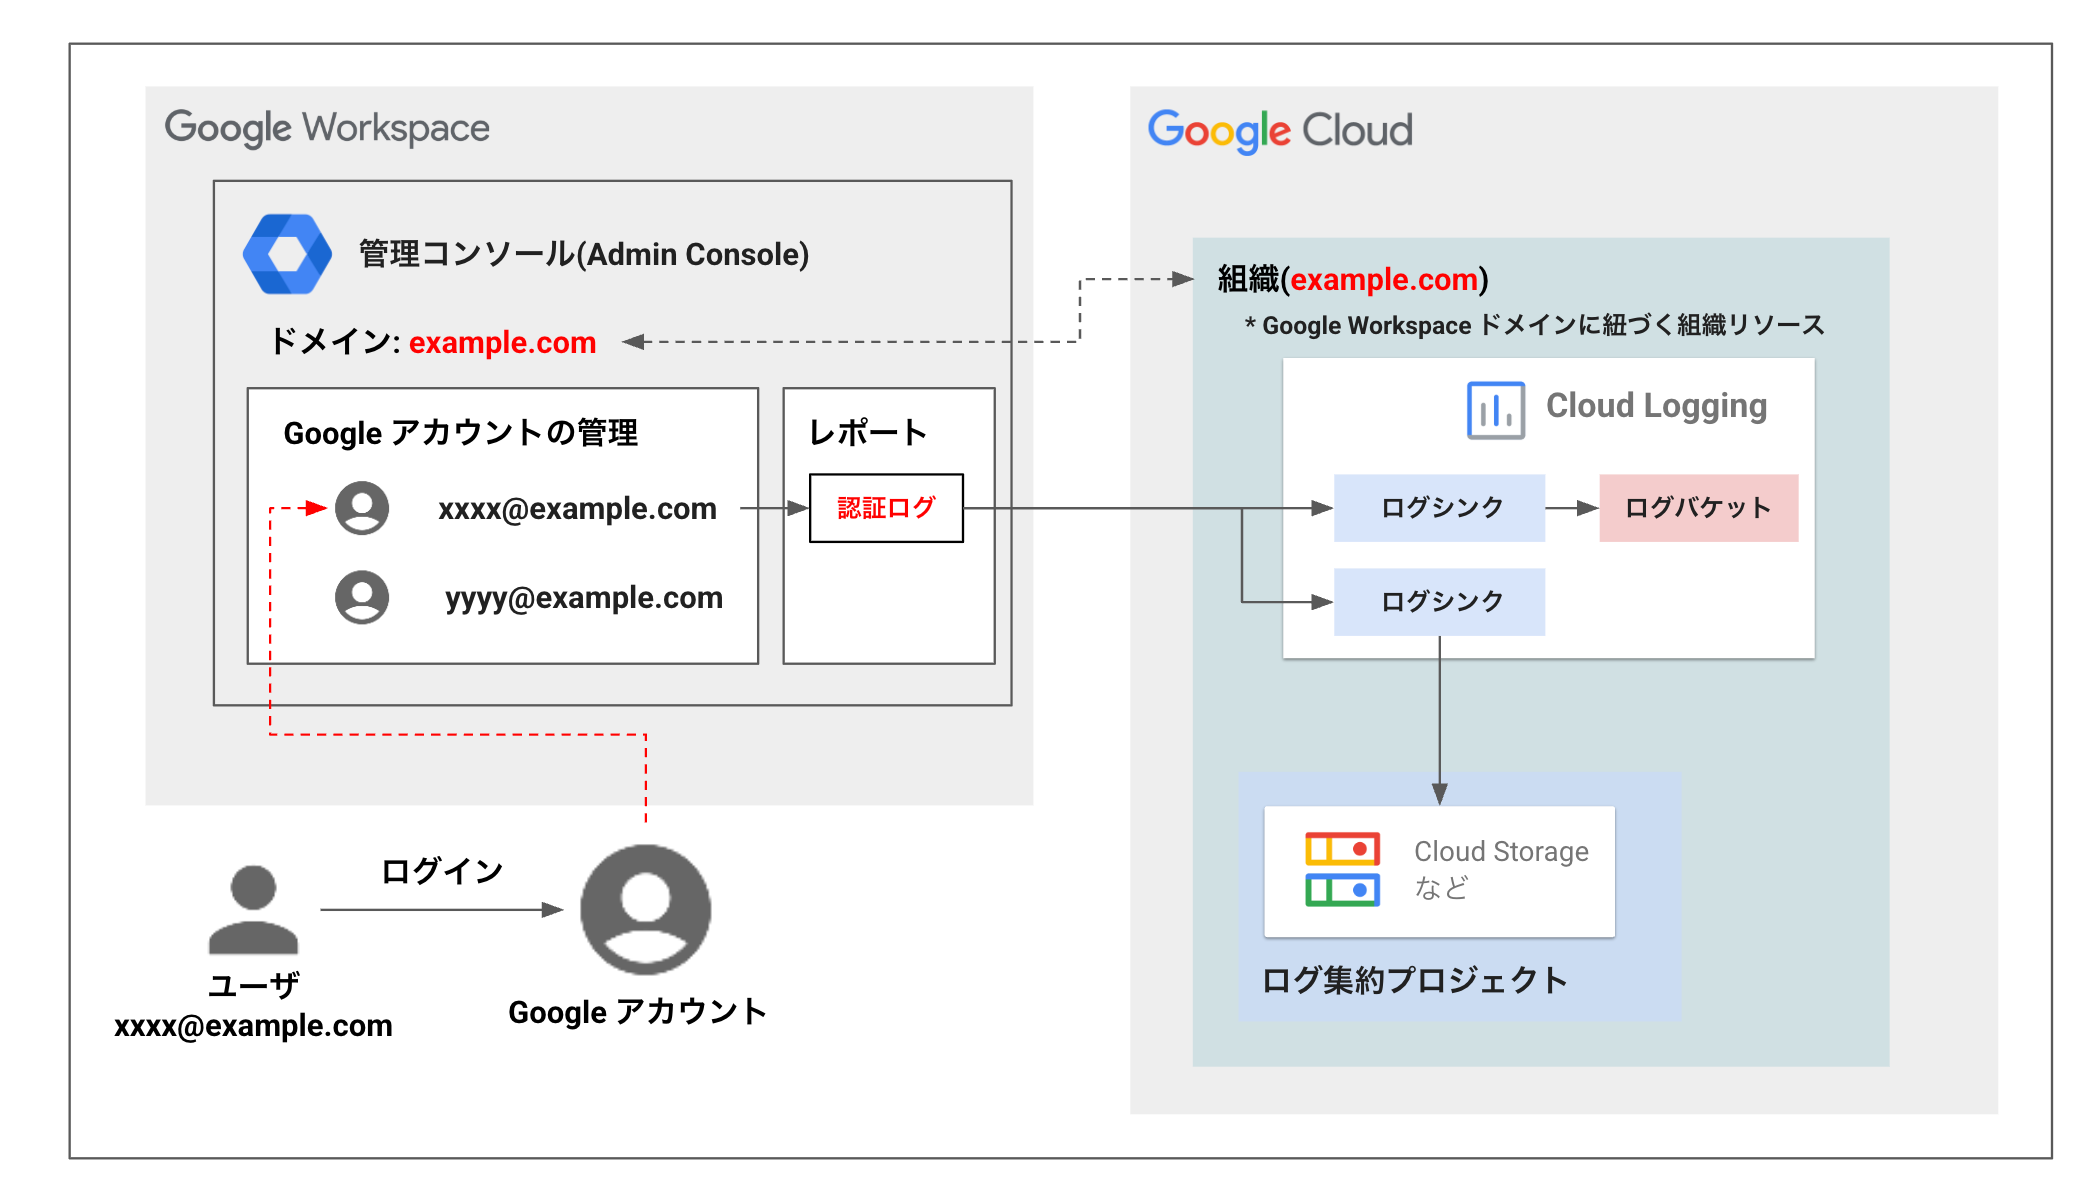The height and width of the screenshot is (1200, 2092).
Task: Click the example.com domain link text
Action: 500,343
